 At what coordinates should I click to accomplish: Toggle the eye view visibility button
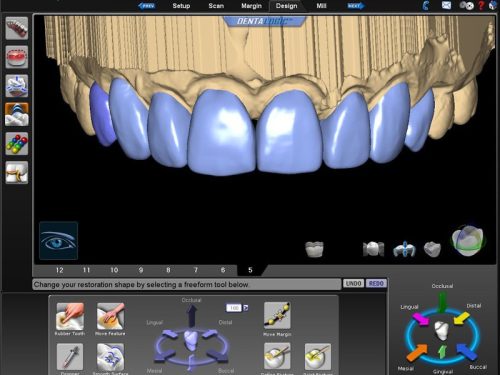[x=59, y=241]
